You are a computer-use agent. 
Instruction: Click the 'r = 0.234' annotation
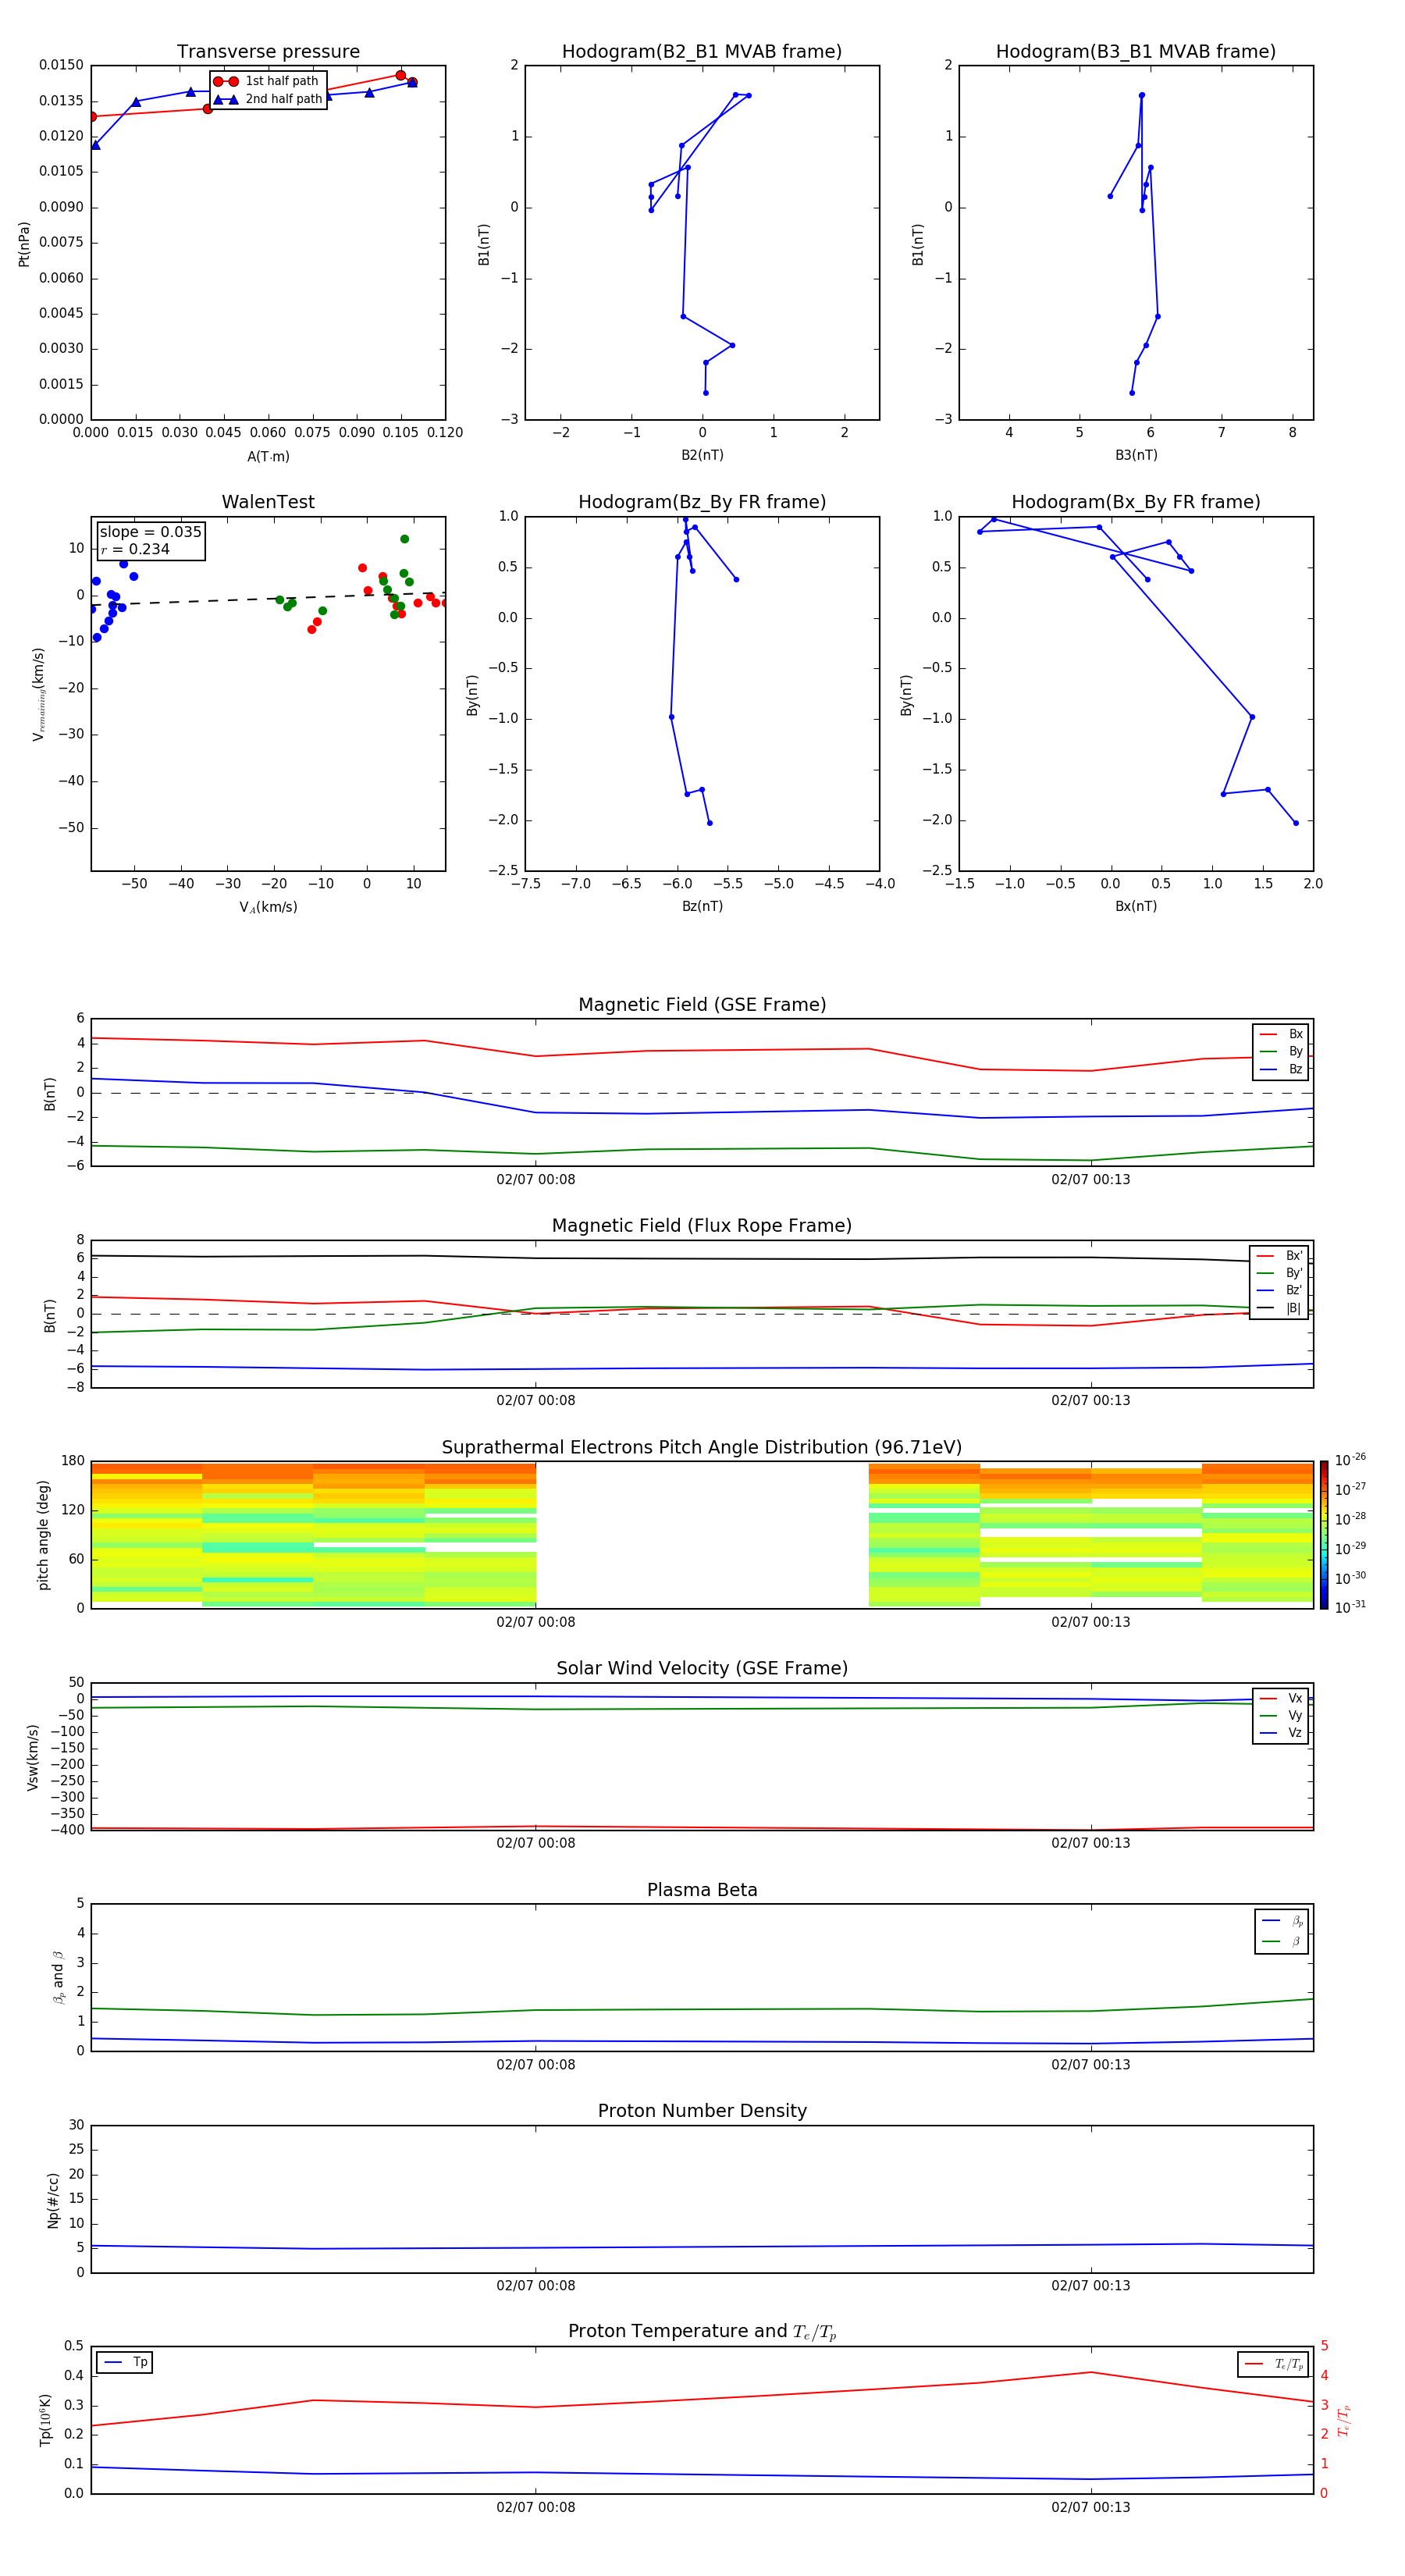(135, 549)
